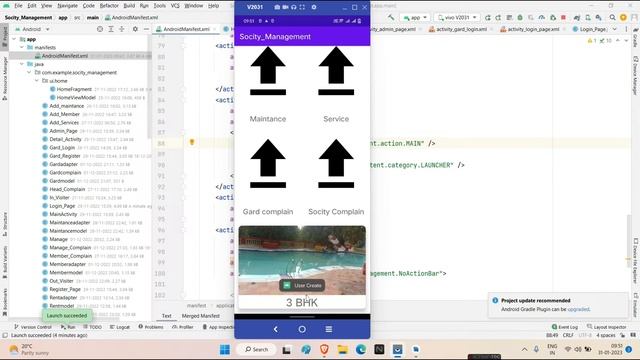The height and width of the screenshot is (360, 640).
Task: Click the camera screenshot icon in V2031 titlebar
Action: click(277, 7)
